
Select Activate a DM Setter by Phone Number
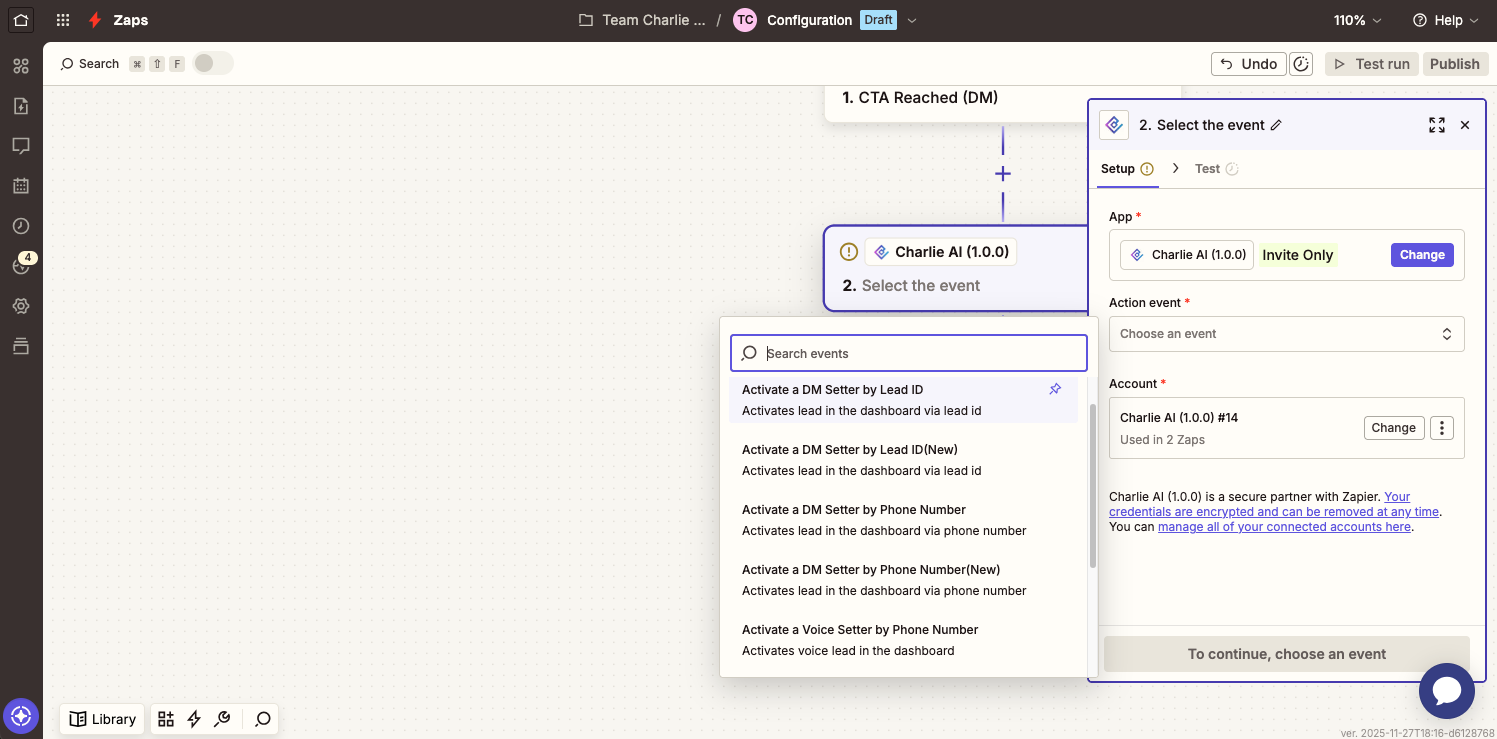tap(904, 520)
